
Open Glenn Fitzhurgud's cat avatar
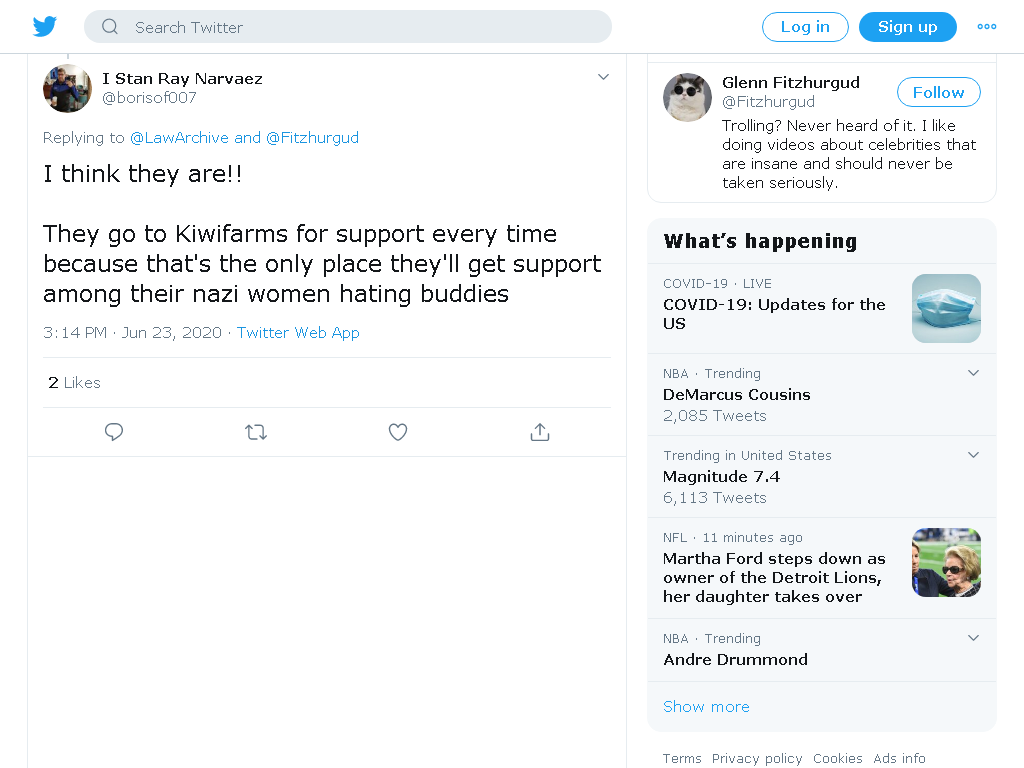(x=687, y=97)
